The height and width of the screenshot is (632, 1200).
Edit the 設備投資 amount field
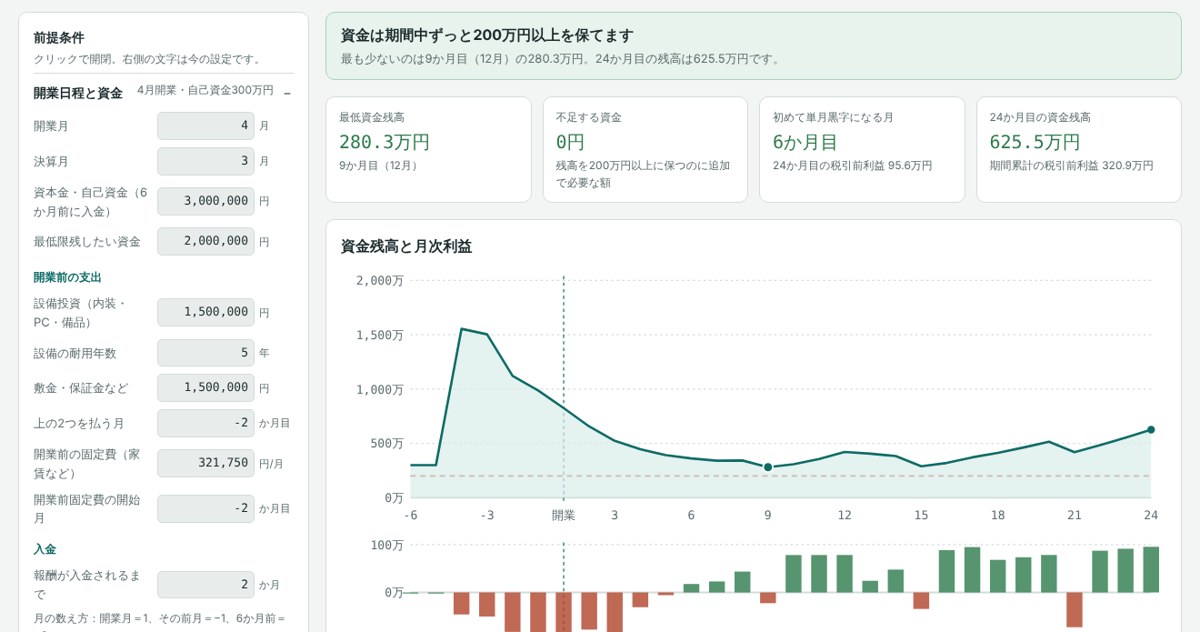click(206, 312)
